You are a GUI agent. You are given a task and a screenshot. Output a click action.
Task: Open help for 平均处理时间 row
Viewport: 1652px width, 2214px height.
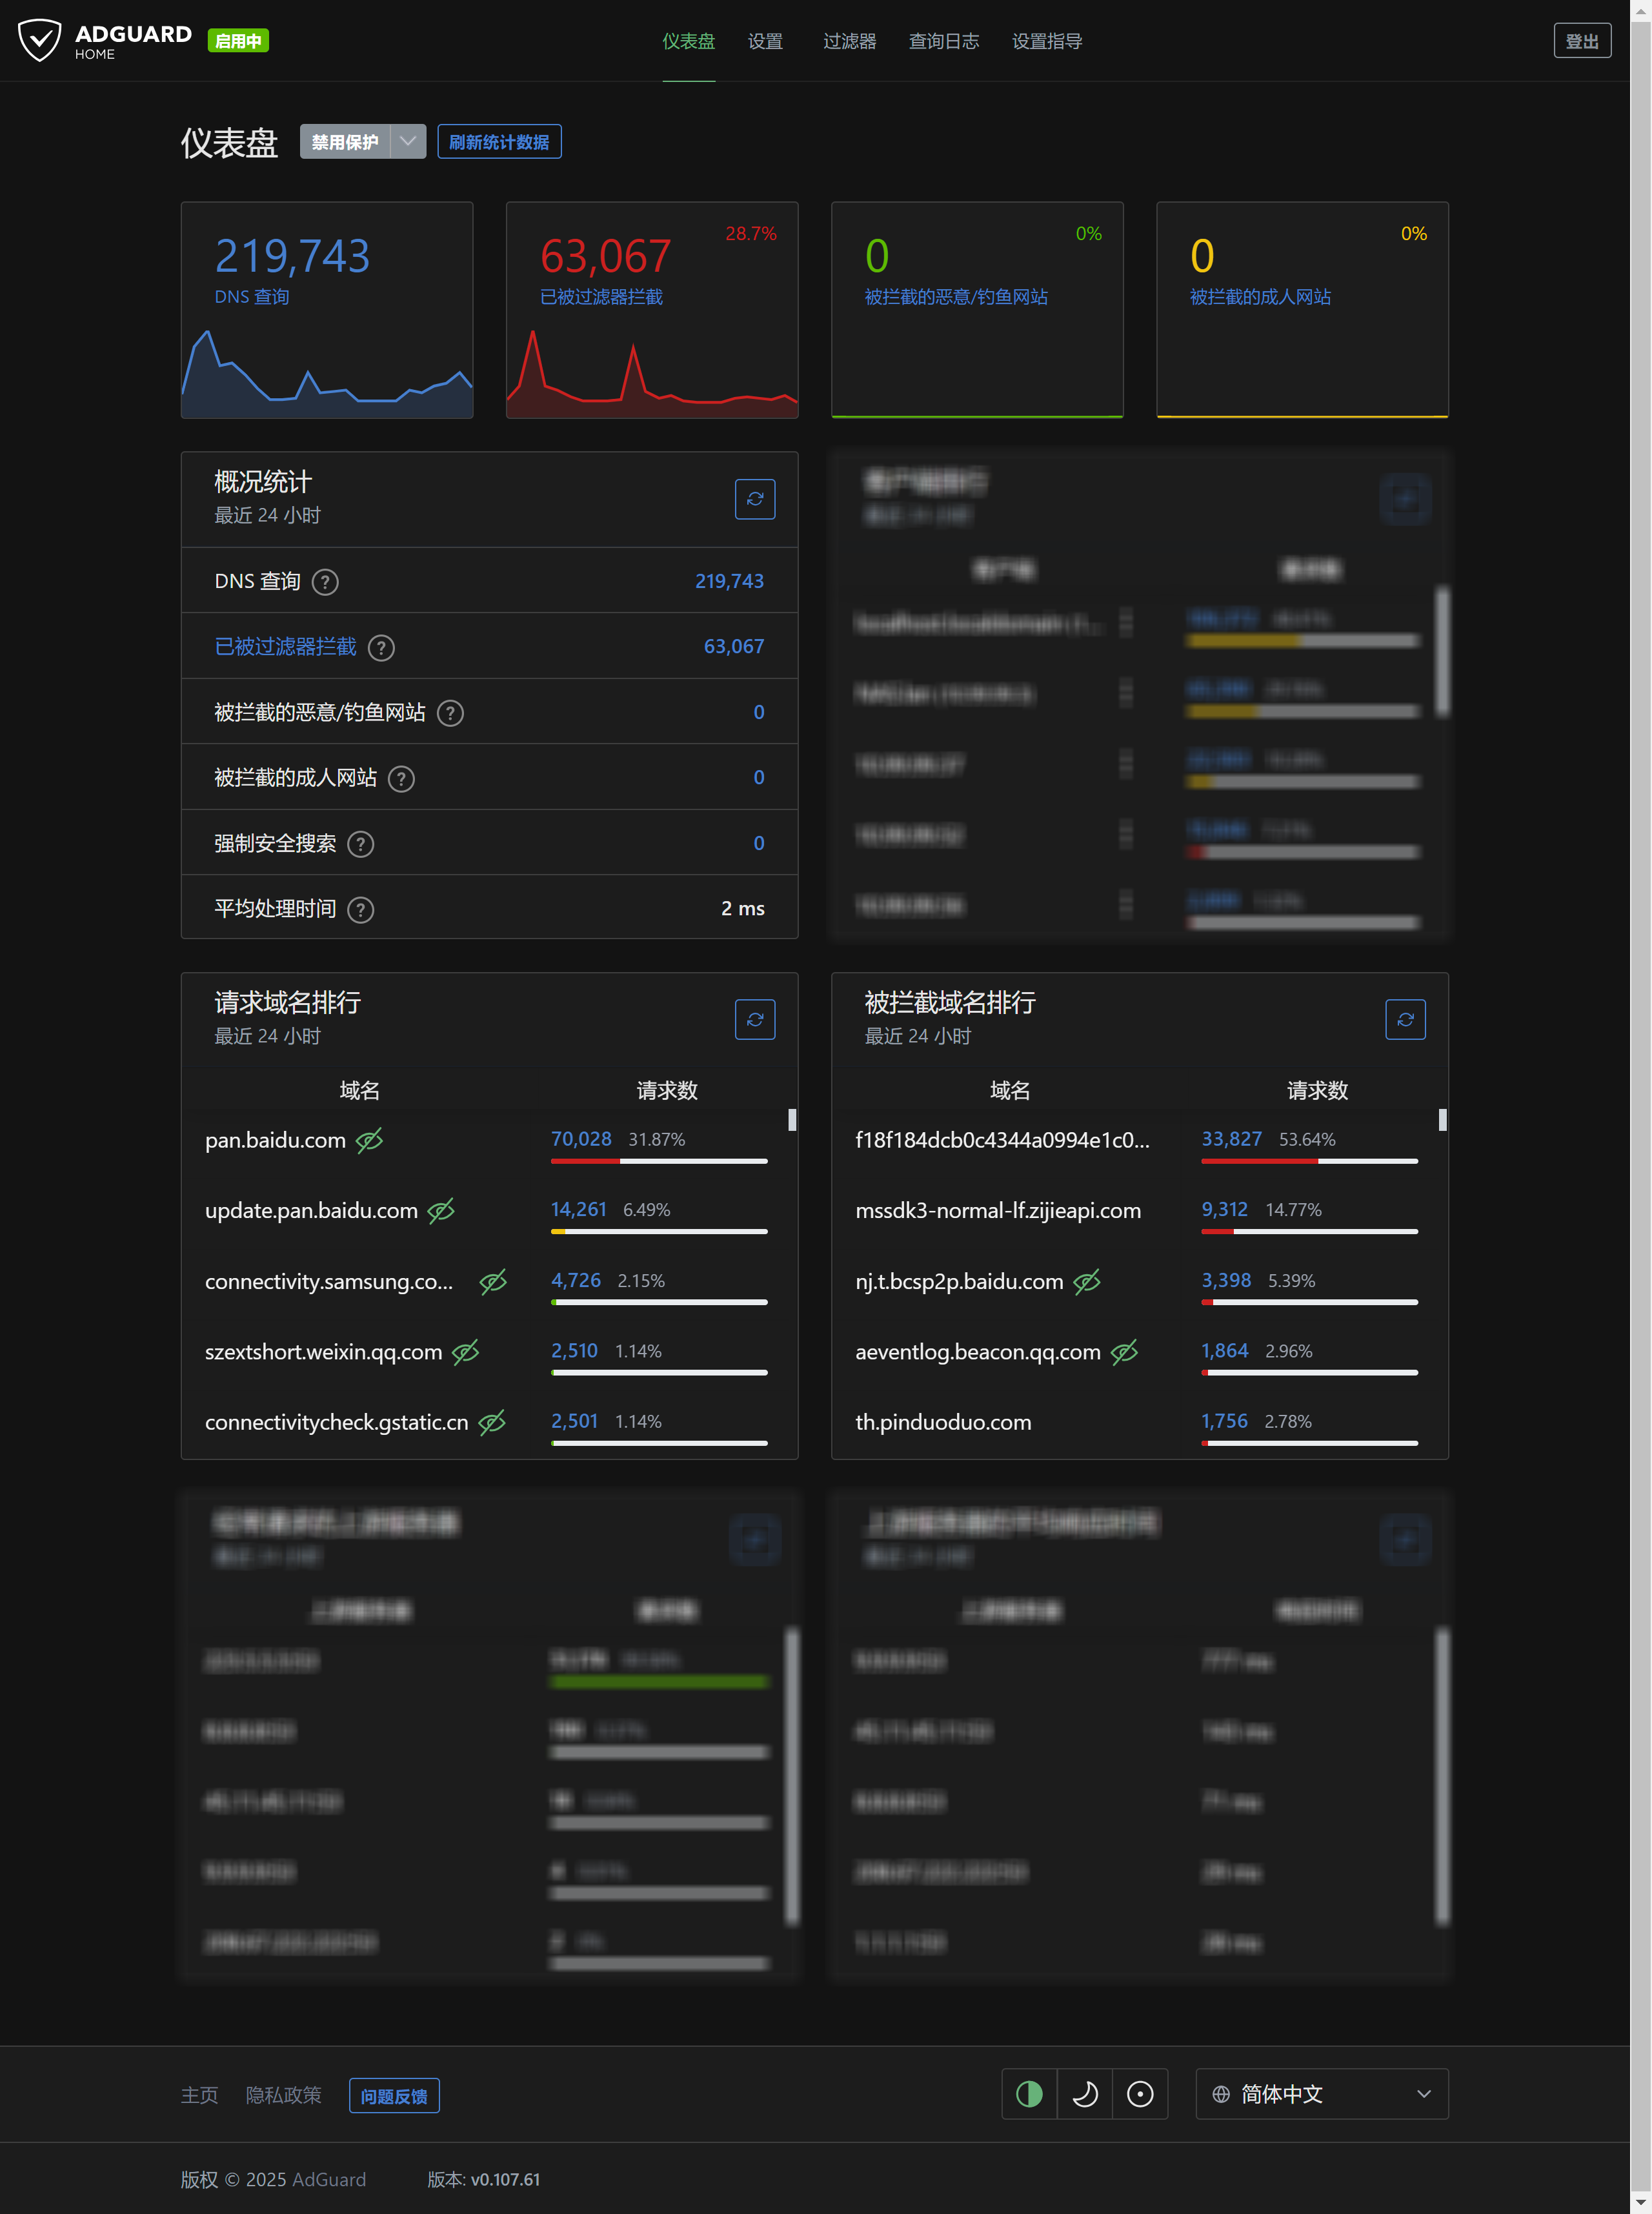(x=360, y=910)
